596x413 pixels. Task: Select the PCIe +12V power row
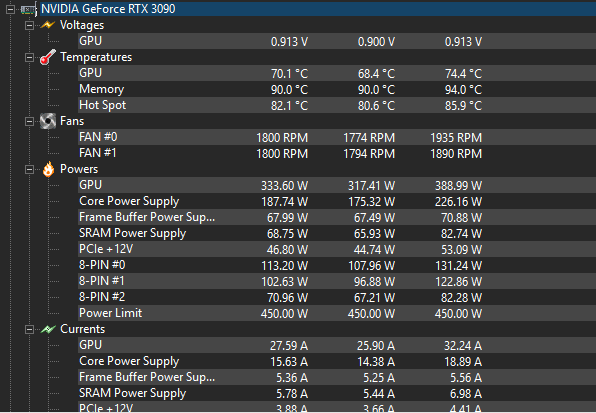click(337, 249)
